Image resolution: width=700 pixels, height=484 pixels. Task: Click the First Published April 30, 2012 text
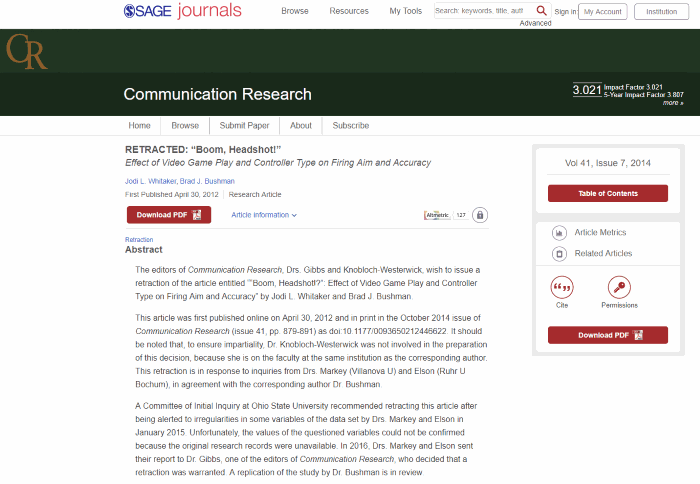(172, 195)
